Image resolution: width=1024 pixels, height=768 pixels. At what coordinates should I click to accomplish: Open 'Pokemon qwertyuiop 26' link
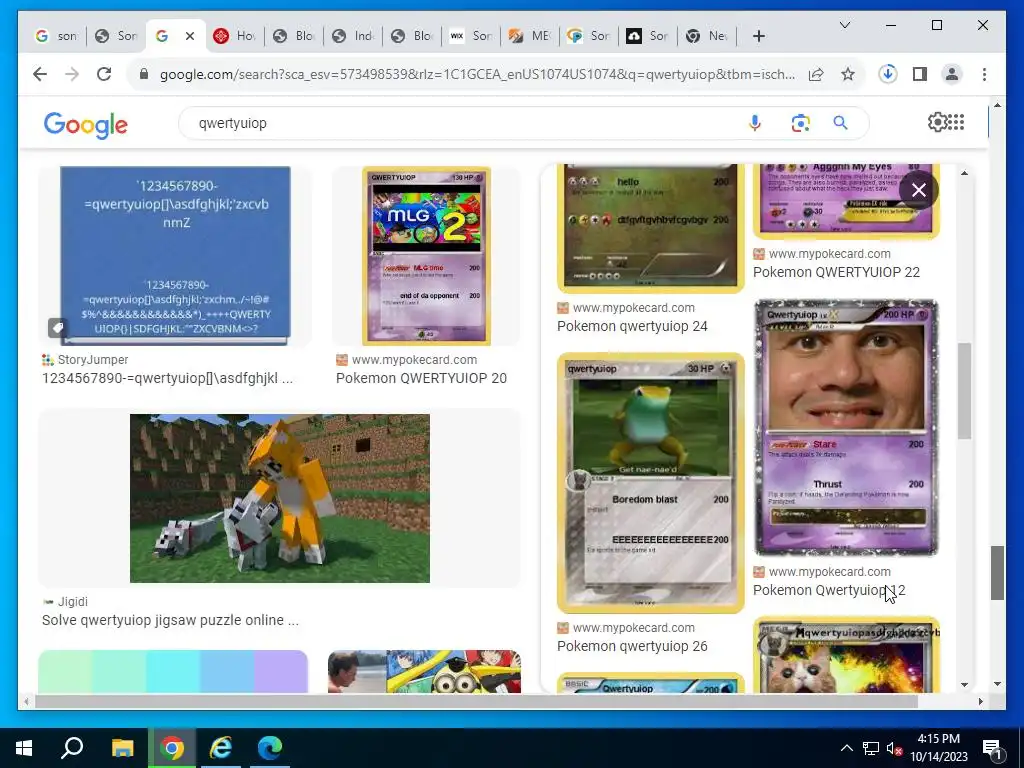click(632, 646)
